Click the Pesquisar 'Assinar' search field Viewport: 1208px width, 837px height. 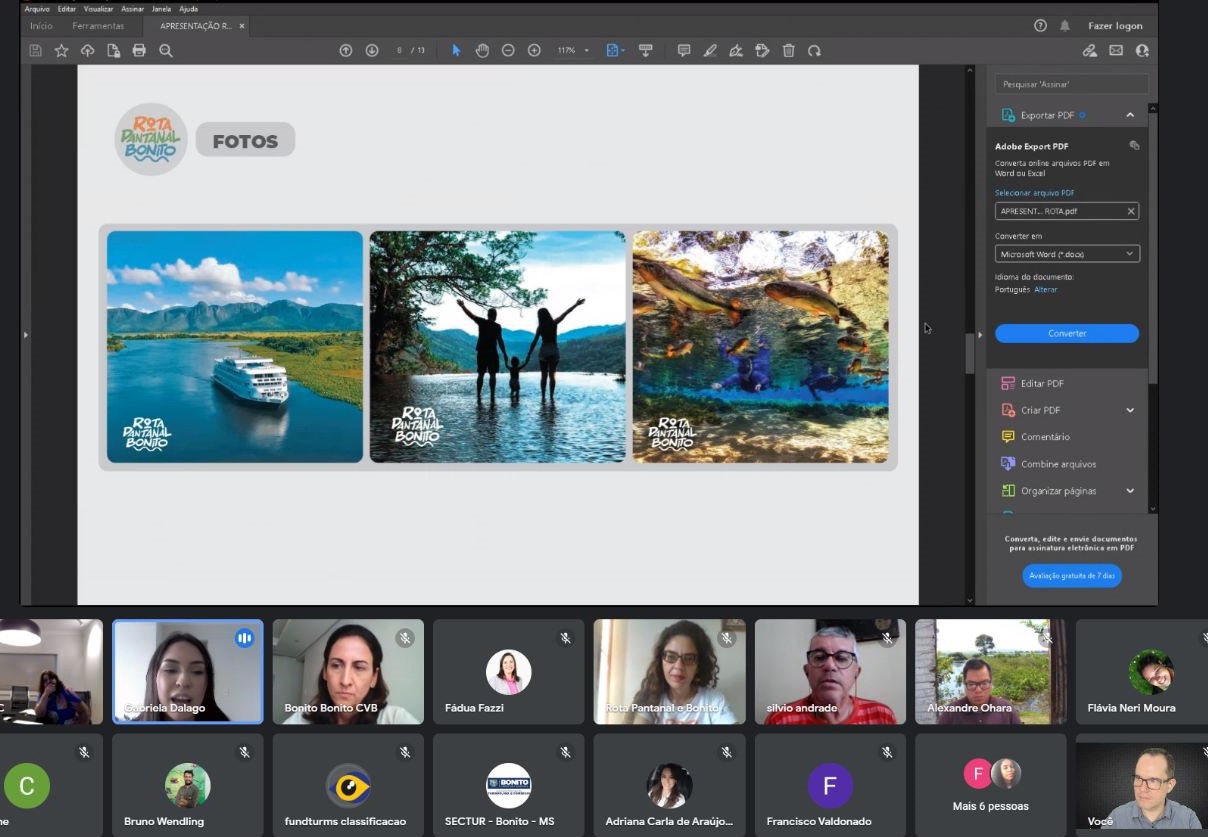click(x=1071, y=84)
